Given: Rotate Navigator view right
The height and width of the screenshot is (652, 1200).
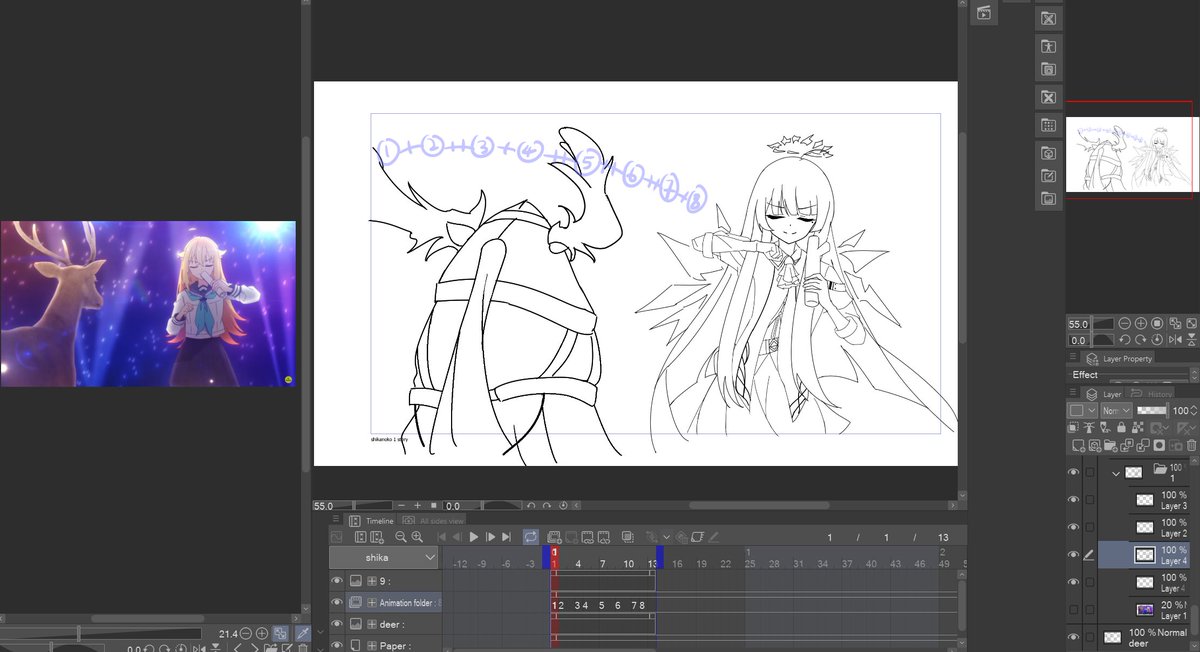Looking at the screenshot, I should tap(1141, 340).
